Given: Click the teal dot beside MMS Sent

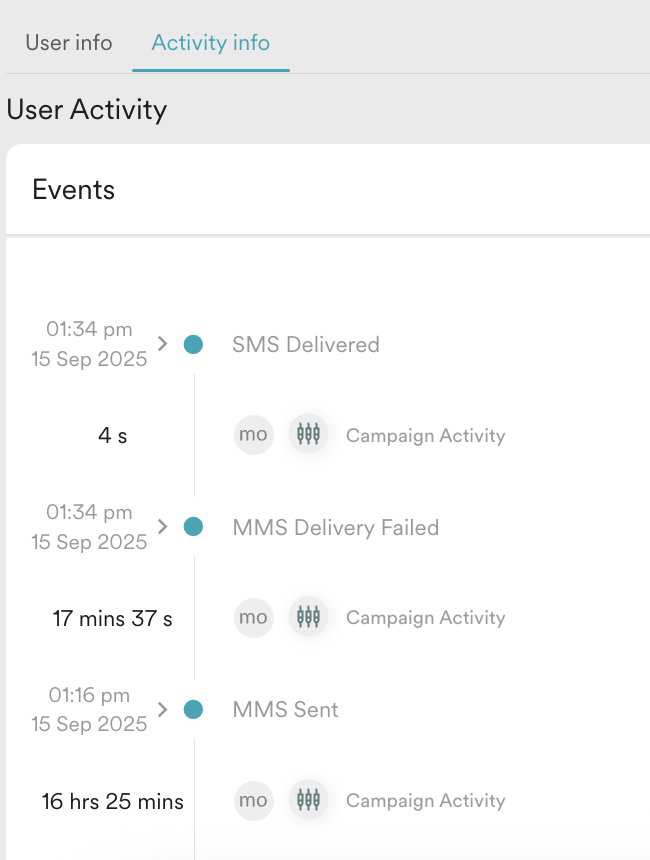Looking at the screenshot, I should [x=191, y=709].
